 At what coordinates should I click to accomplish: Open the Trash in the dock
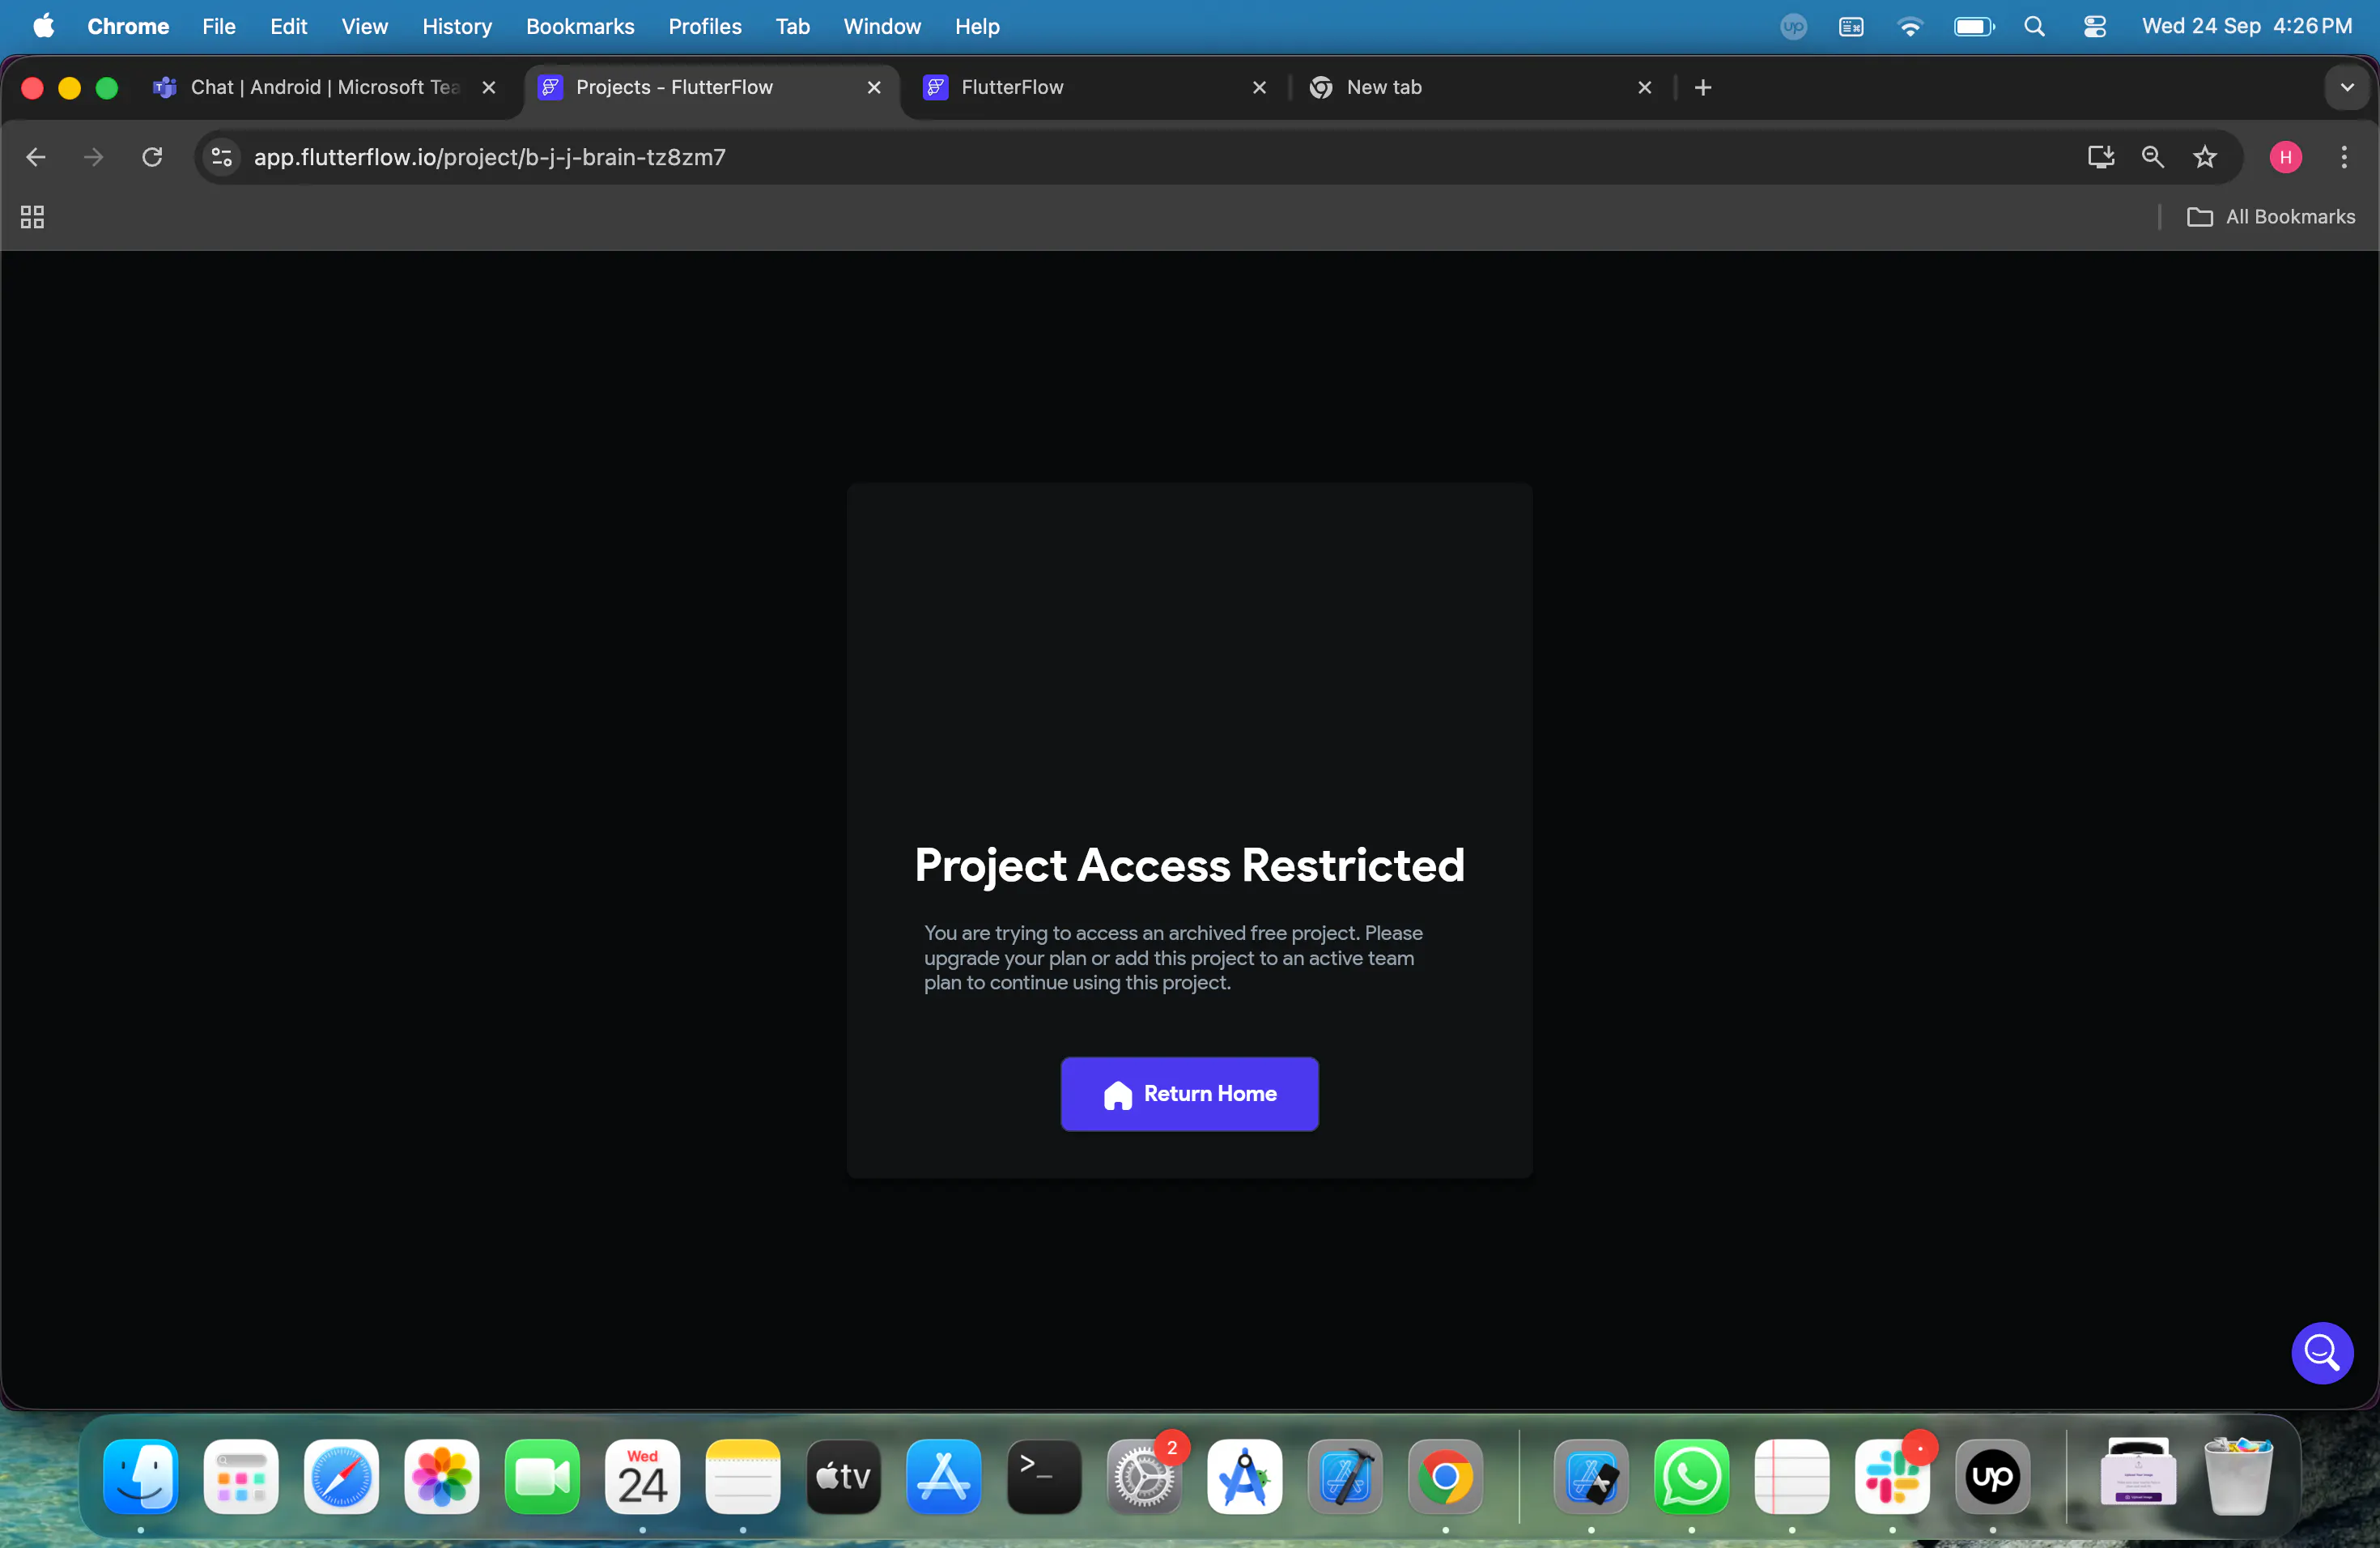coord(2238,1476)
